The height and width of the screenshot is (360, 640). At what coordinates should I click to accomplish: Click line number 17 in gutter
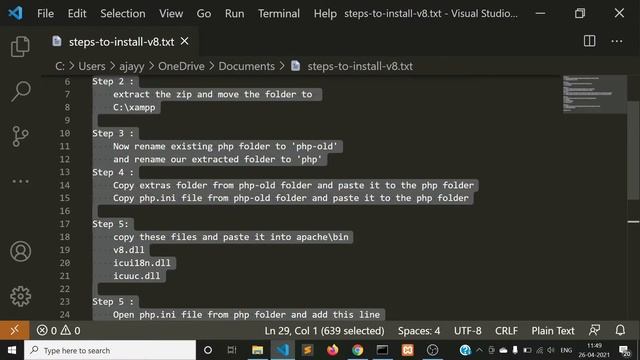pos(64,224)
